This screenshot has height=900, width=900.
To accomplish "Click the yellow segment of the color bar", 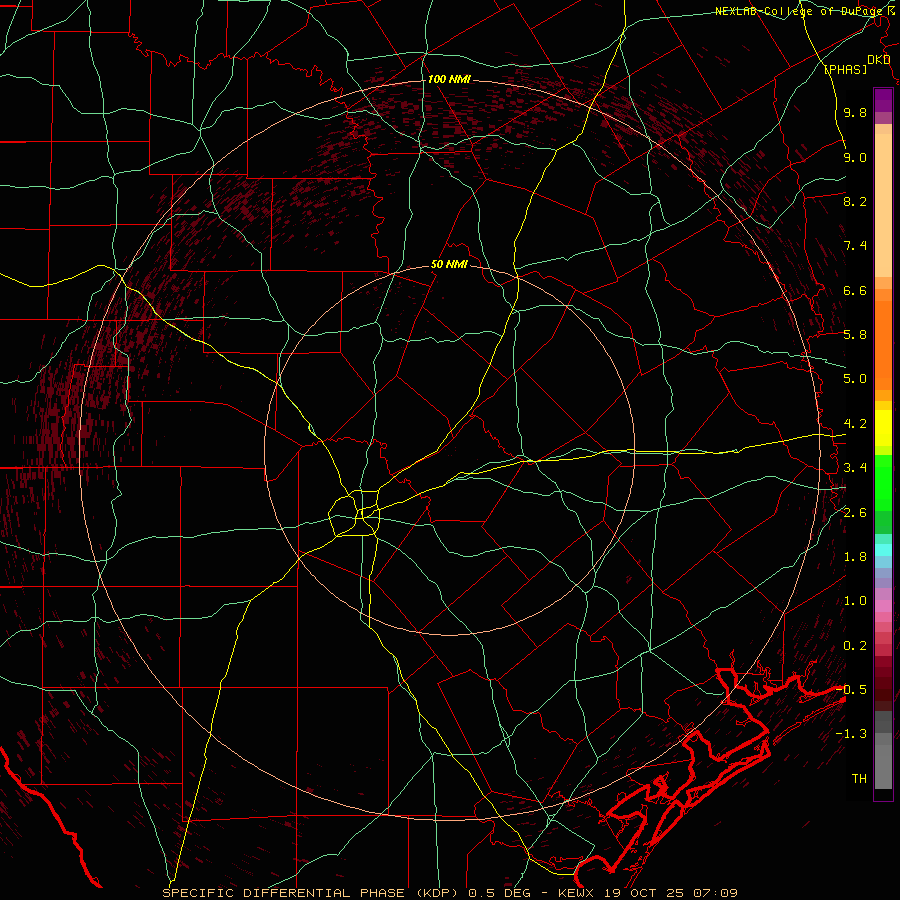I will click(883, 428).
